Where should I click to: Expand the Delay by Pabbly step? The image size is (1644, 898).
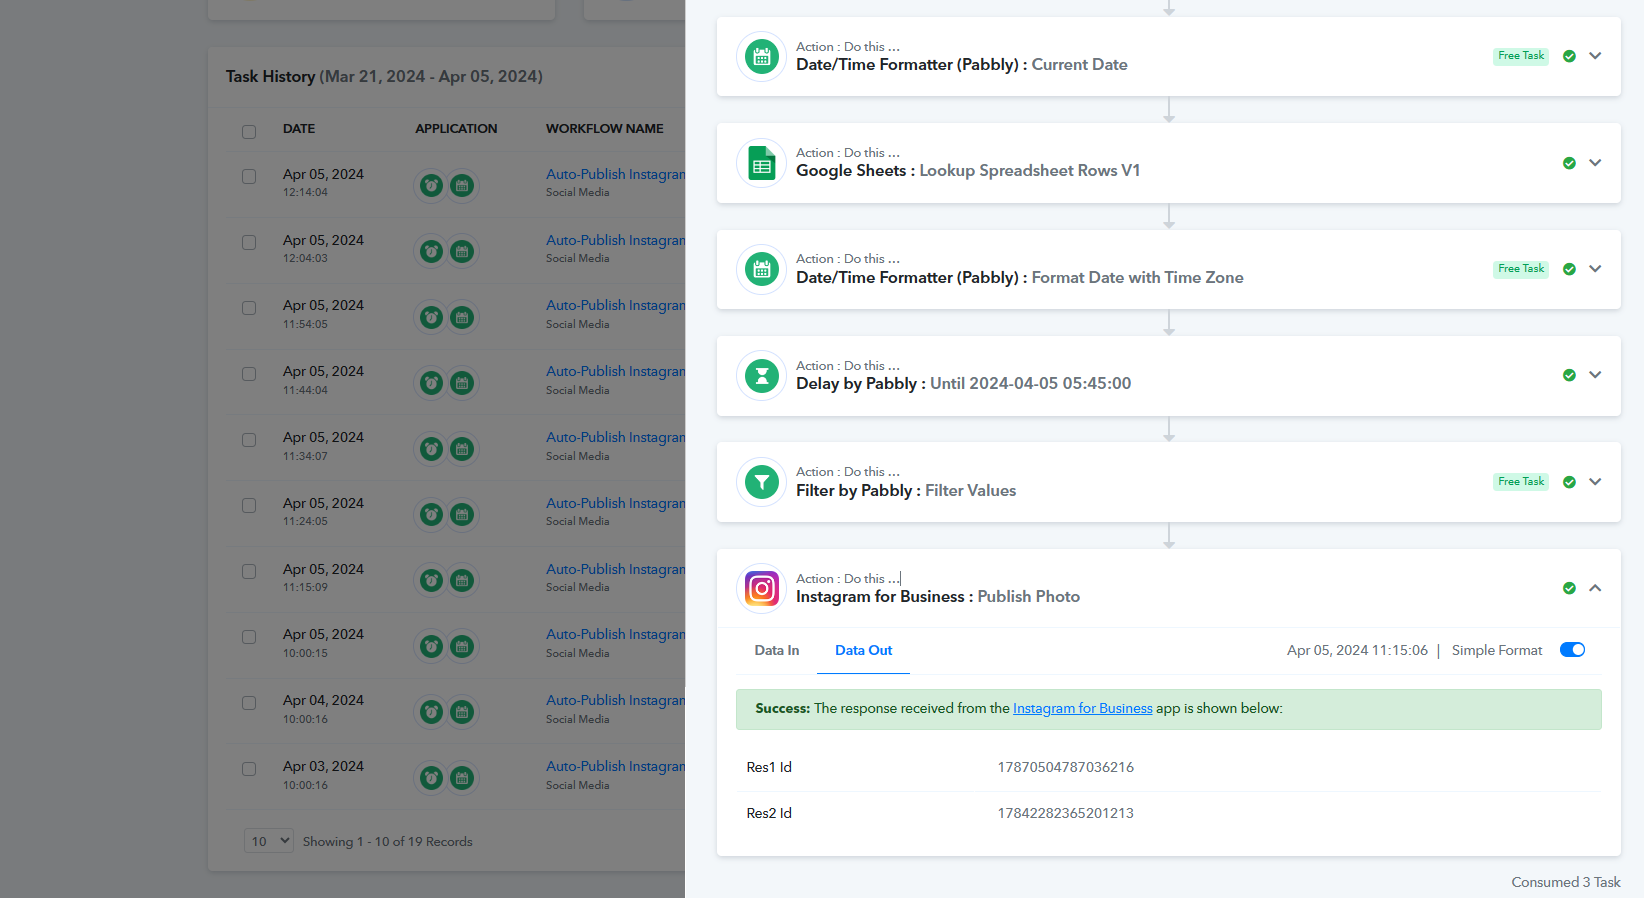pos(1595,375)
